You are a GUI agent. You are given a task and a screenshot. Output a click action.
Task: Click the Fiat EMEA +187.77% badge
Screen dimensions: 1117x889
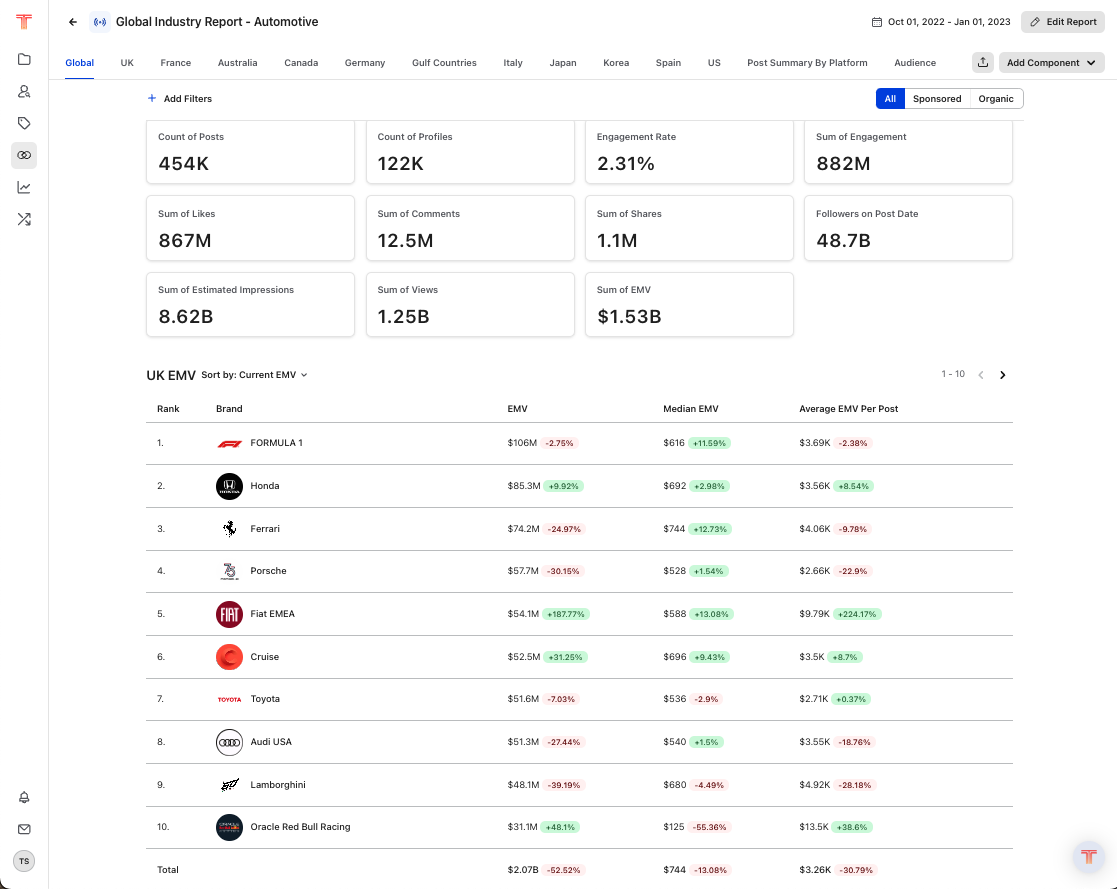point(566,614)
